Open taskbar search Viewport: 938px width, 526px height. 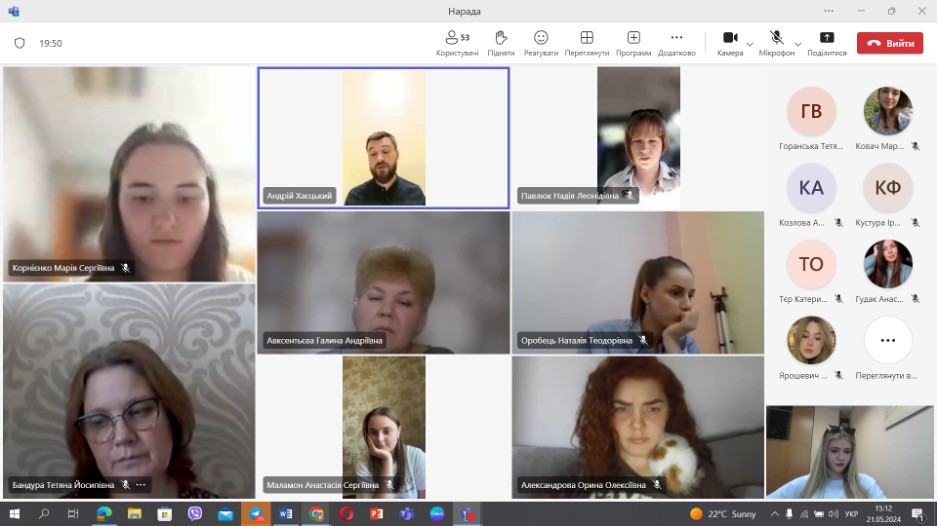click(x=44, y=514)
